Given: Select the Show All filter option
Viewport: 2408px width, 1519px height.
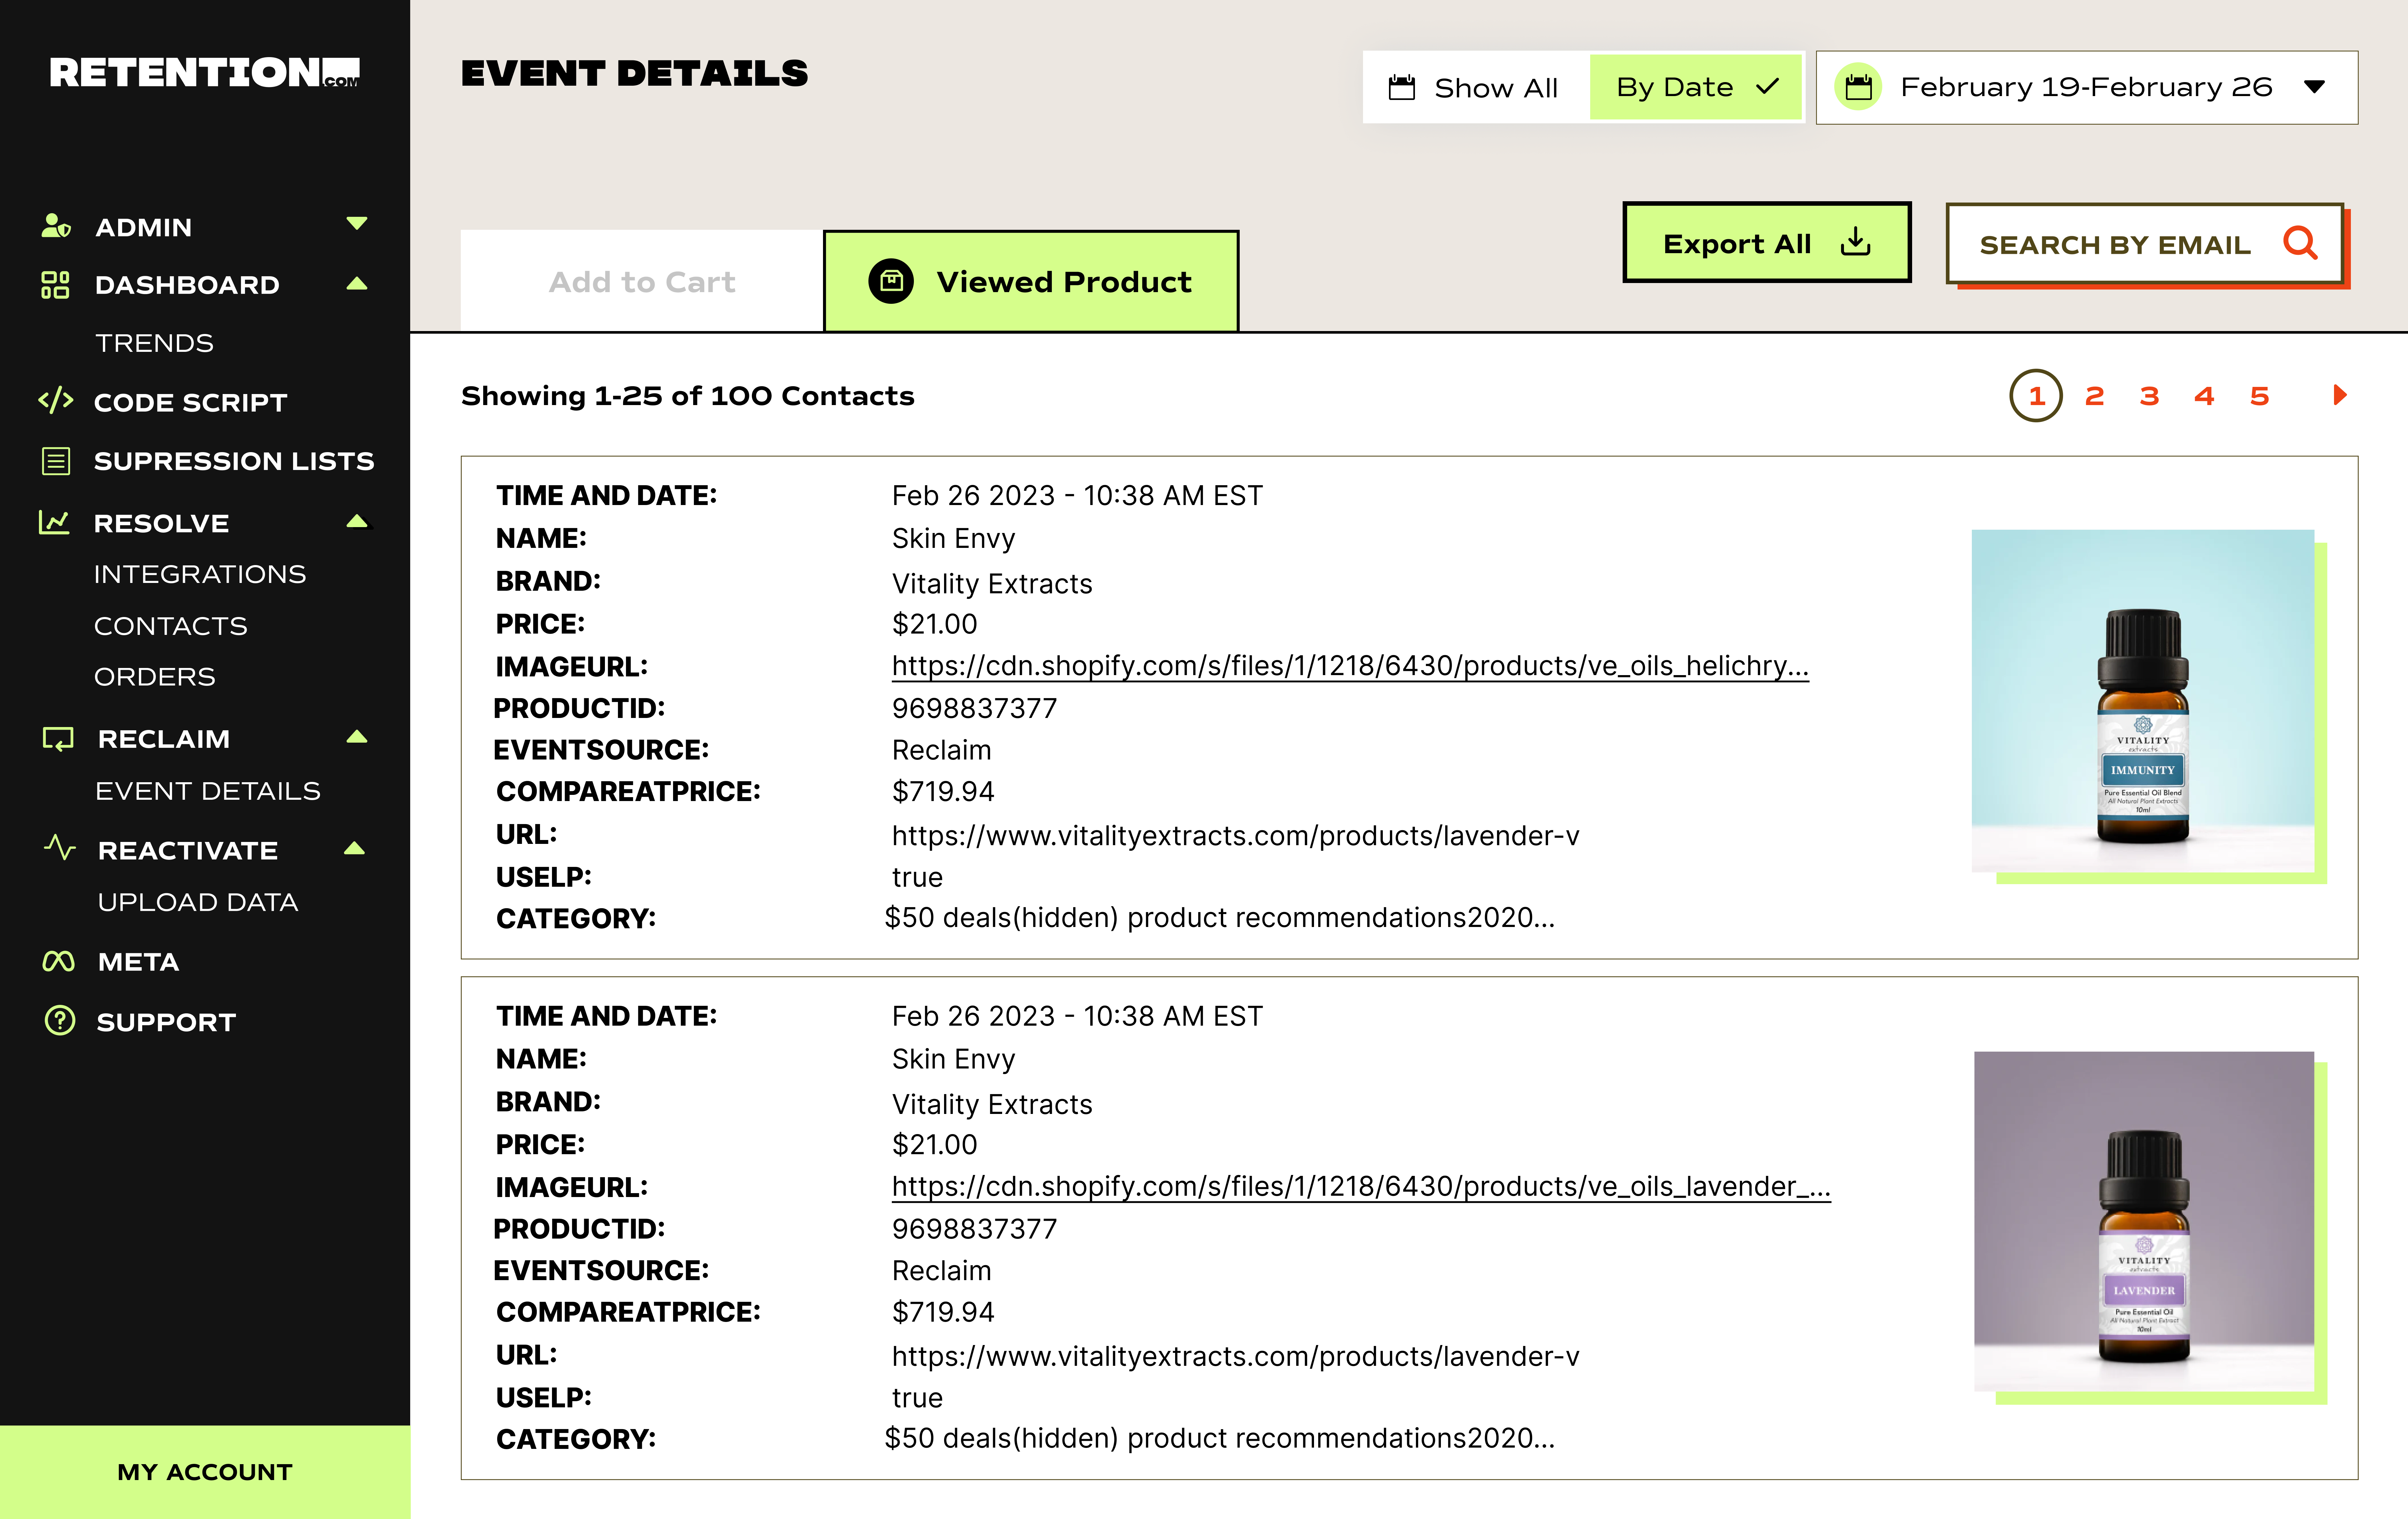Looking at the screenshot, I should point(1475,88).
